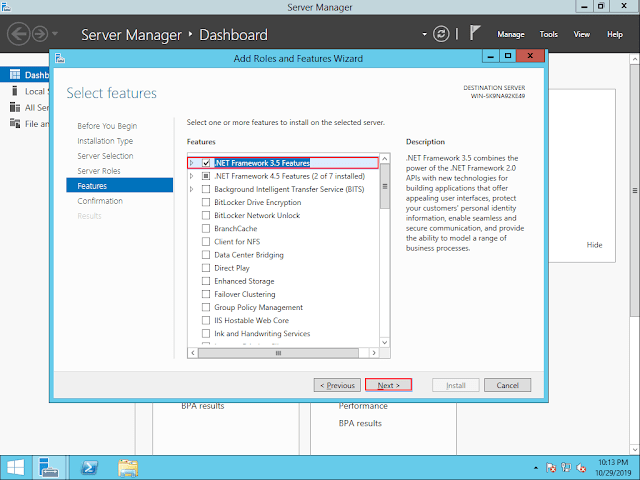
Task: Toggle .NET Framework 4.5 Features checkbox
Action: pos(206,176)
